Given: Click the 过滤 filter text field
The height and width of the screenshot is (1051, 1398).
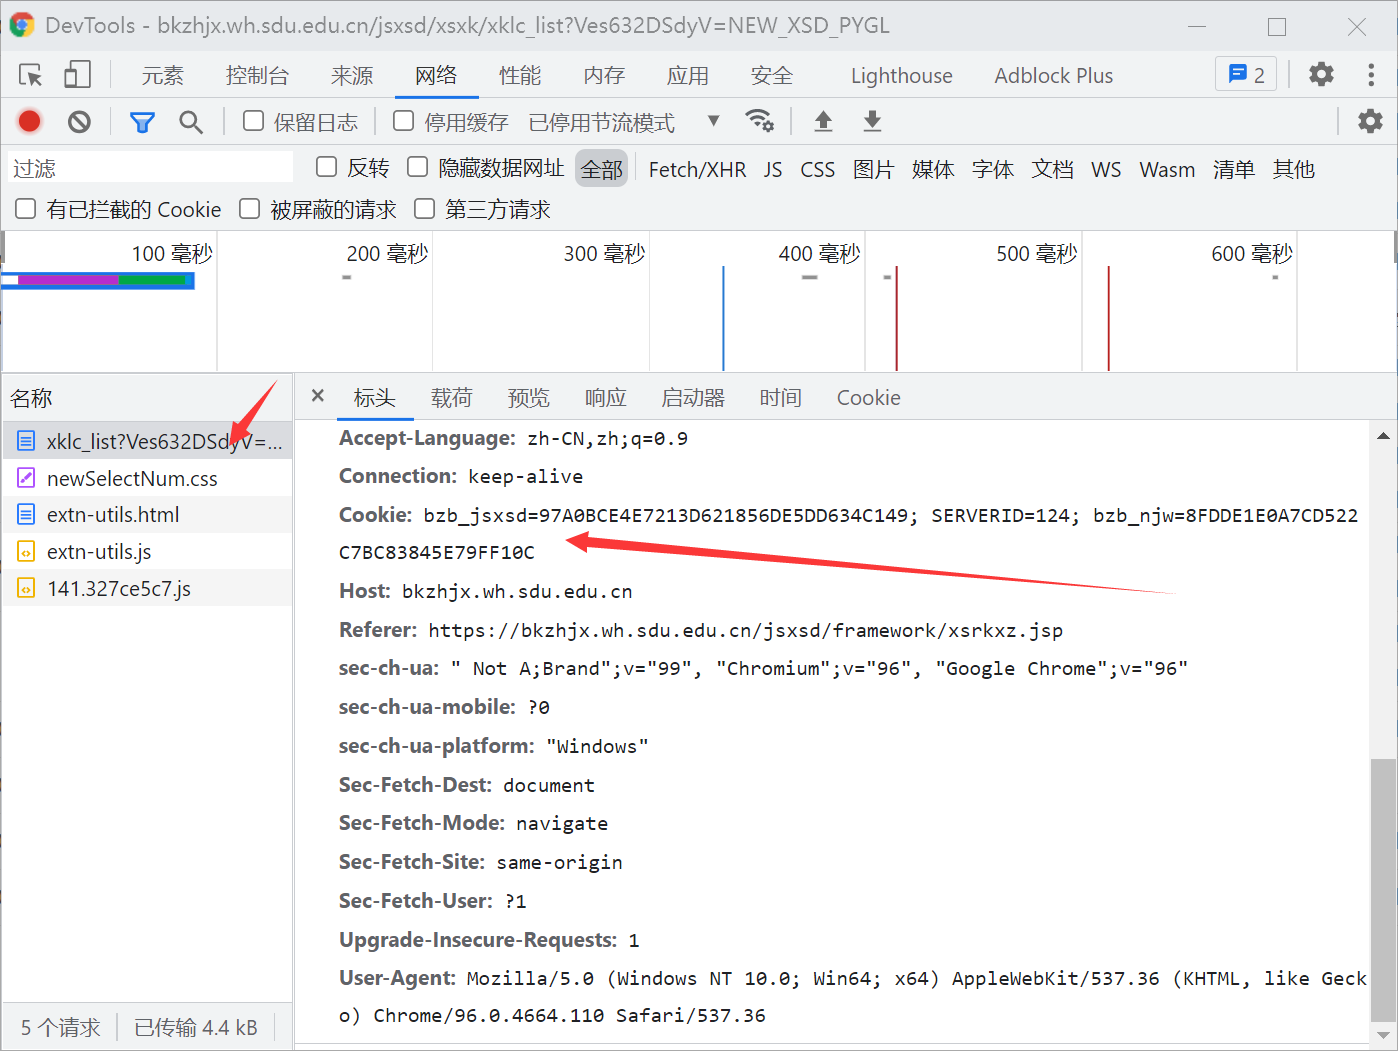Looking at the screenshot, I should coord(150,168).
